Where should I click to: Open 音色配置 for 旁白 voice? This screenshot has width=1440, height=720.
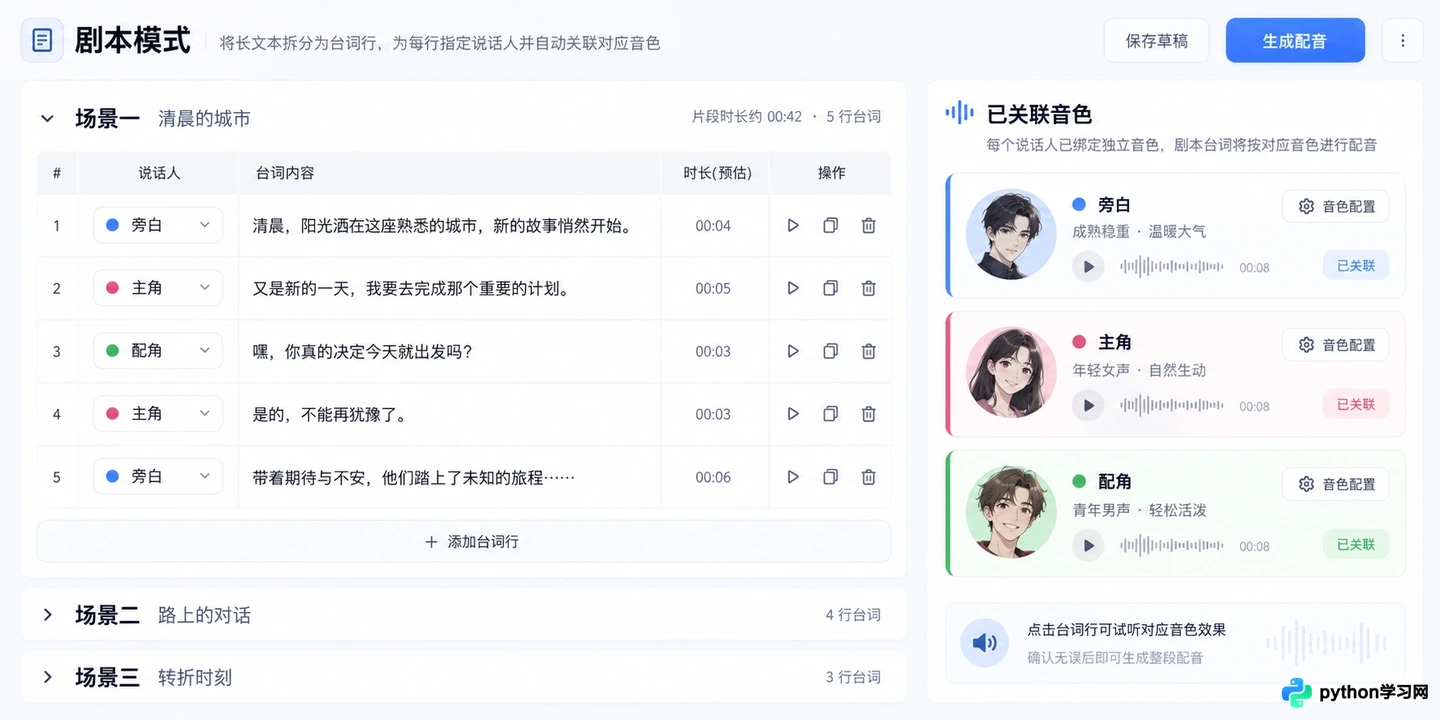(x=1336, y=206)
